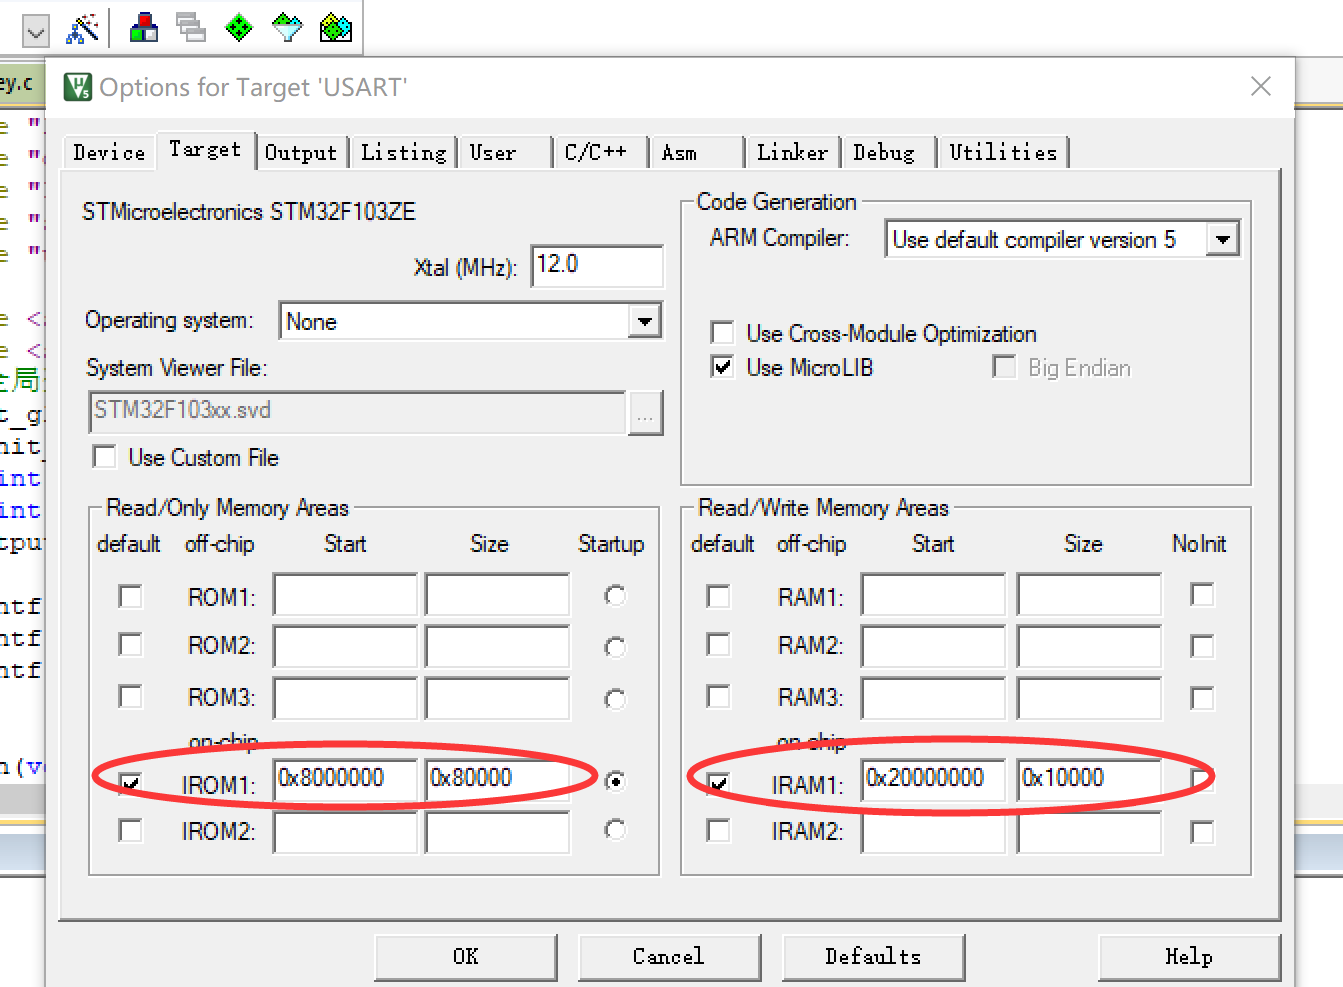Click the Manage Multi-Project Workspace icon
Screen dimensions: 1343x987
(x=190, y=28)
